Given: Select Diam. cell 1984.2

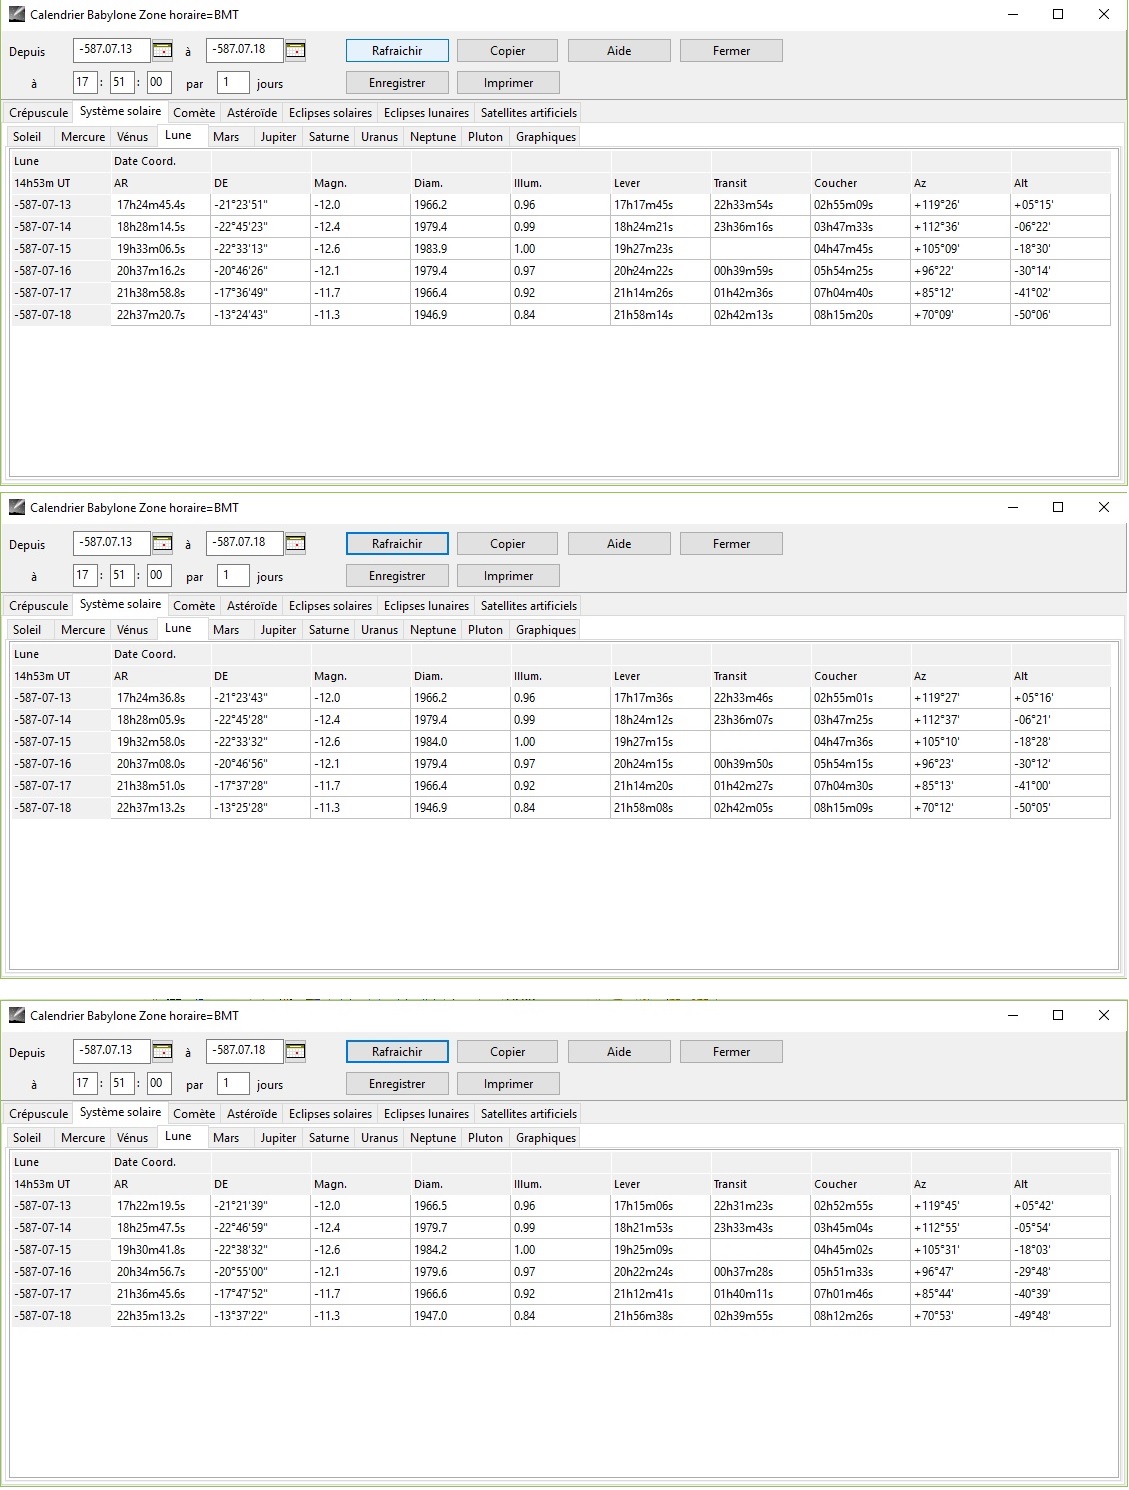Looking at the screenshot, I should (x=460, y=1250).
